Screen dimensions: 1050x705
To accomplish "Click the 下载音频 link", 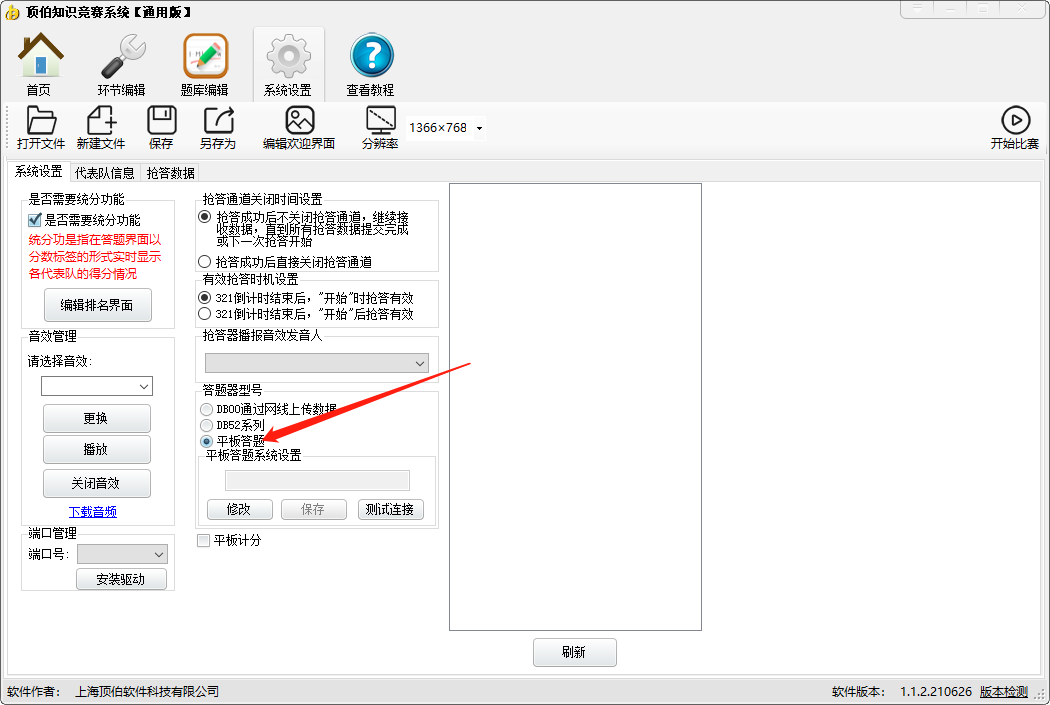I will [x=92, y=512].
